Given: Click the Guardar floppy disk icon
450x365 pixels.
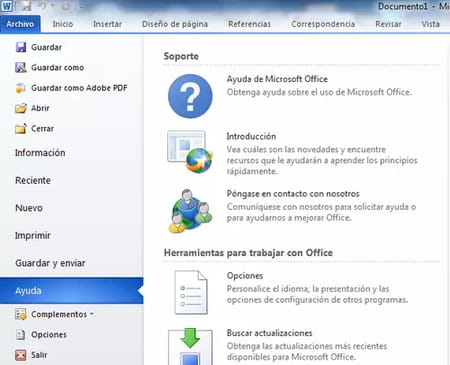Looking at the screenshot, I should (x=21, y=47).
